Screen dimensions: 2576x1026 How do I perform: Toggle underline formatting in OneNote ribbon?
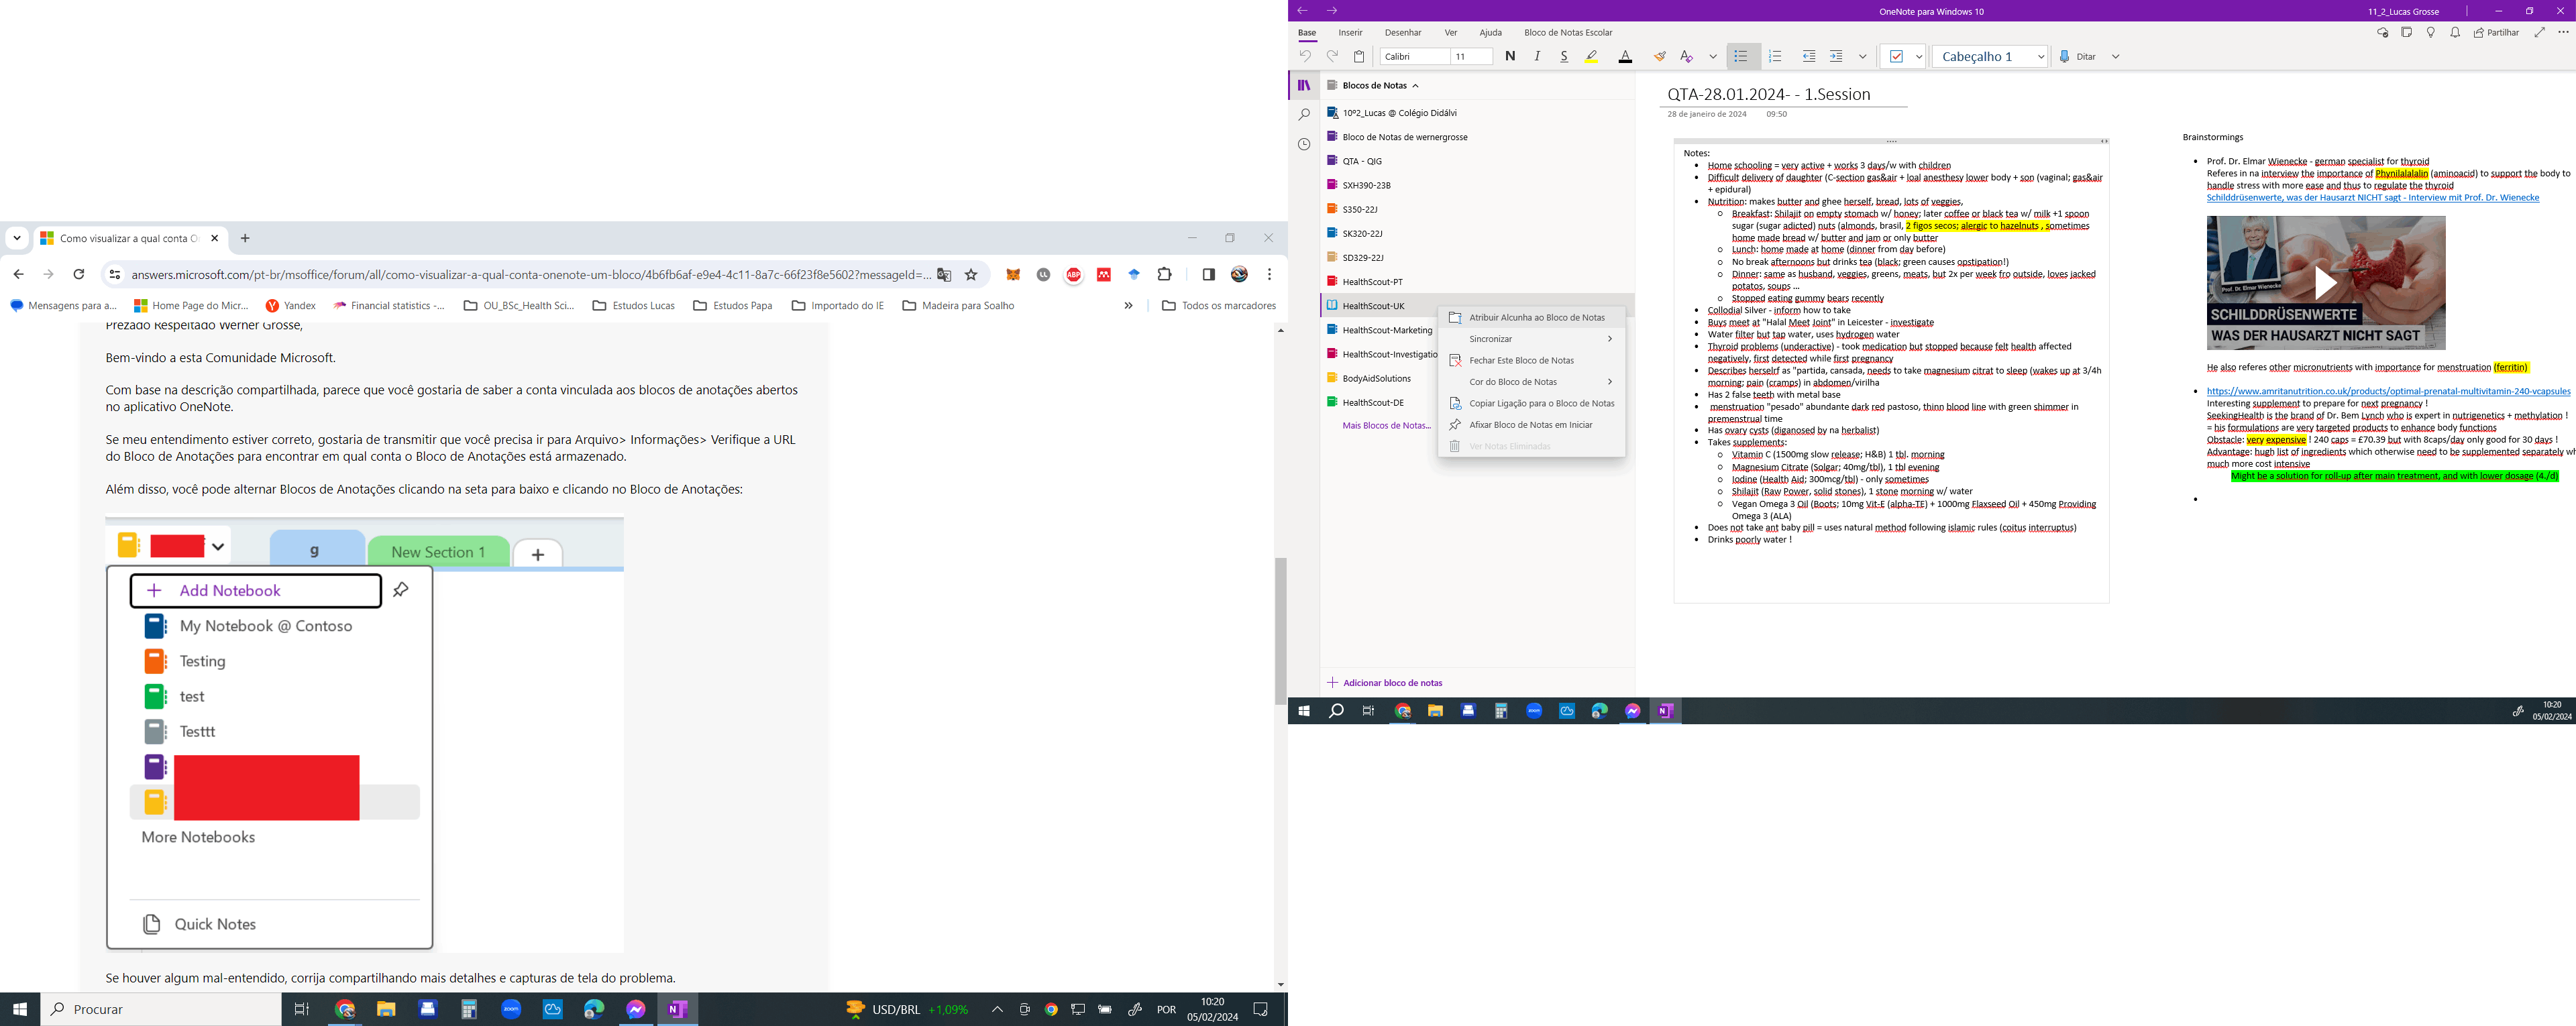pyautogui.click(x=1564, y=57)
